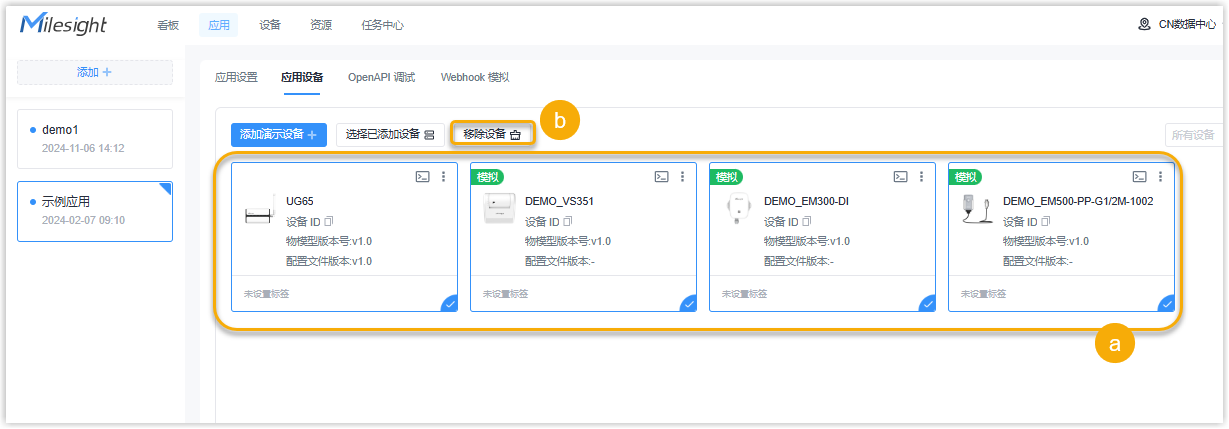The height and width of the screenshot is (429, 1229).
Task: Select the 示例应用 application in sidebar
Action: tap(95, 211)
